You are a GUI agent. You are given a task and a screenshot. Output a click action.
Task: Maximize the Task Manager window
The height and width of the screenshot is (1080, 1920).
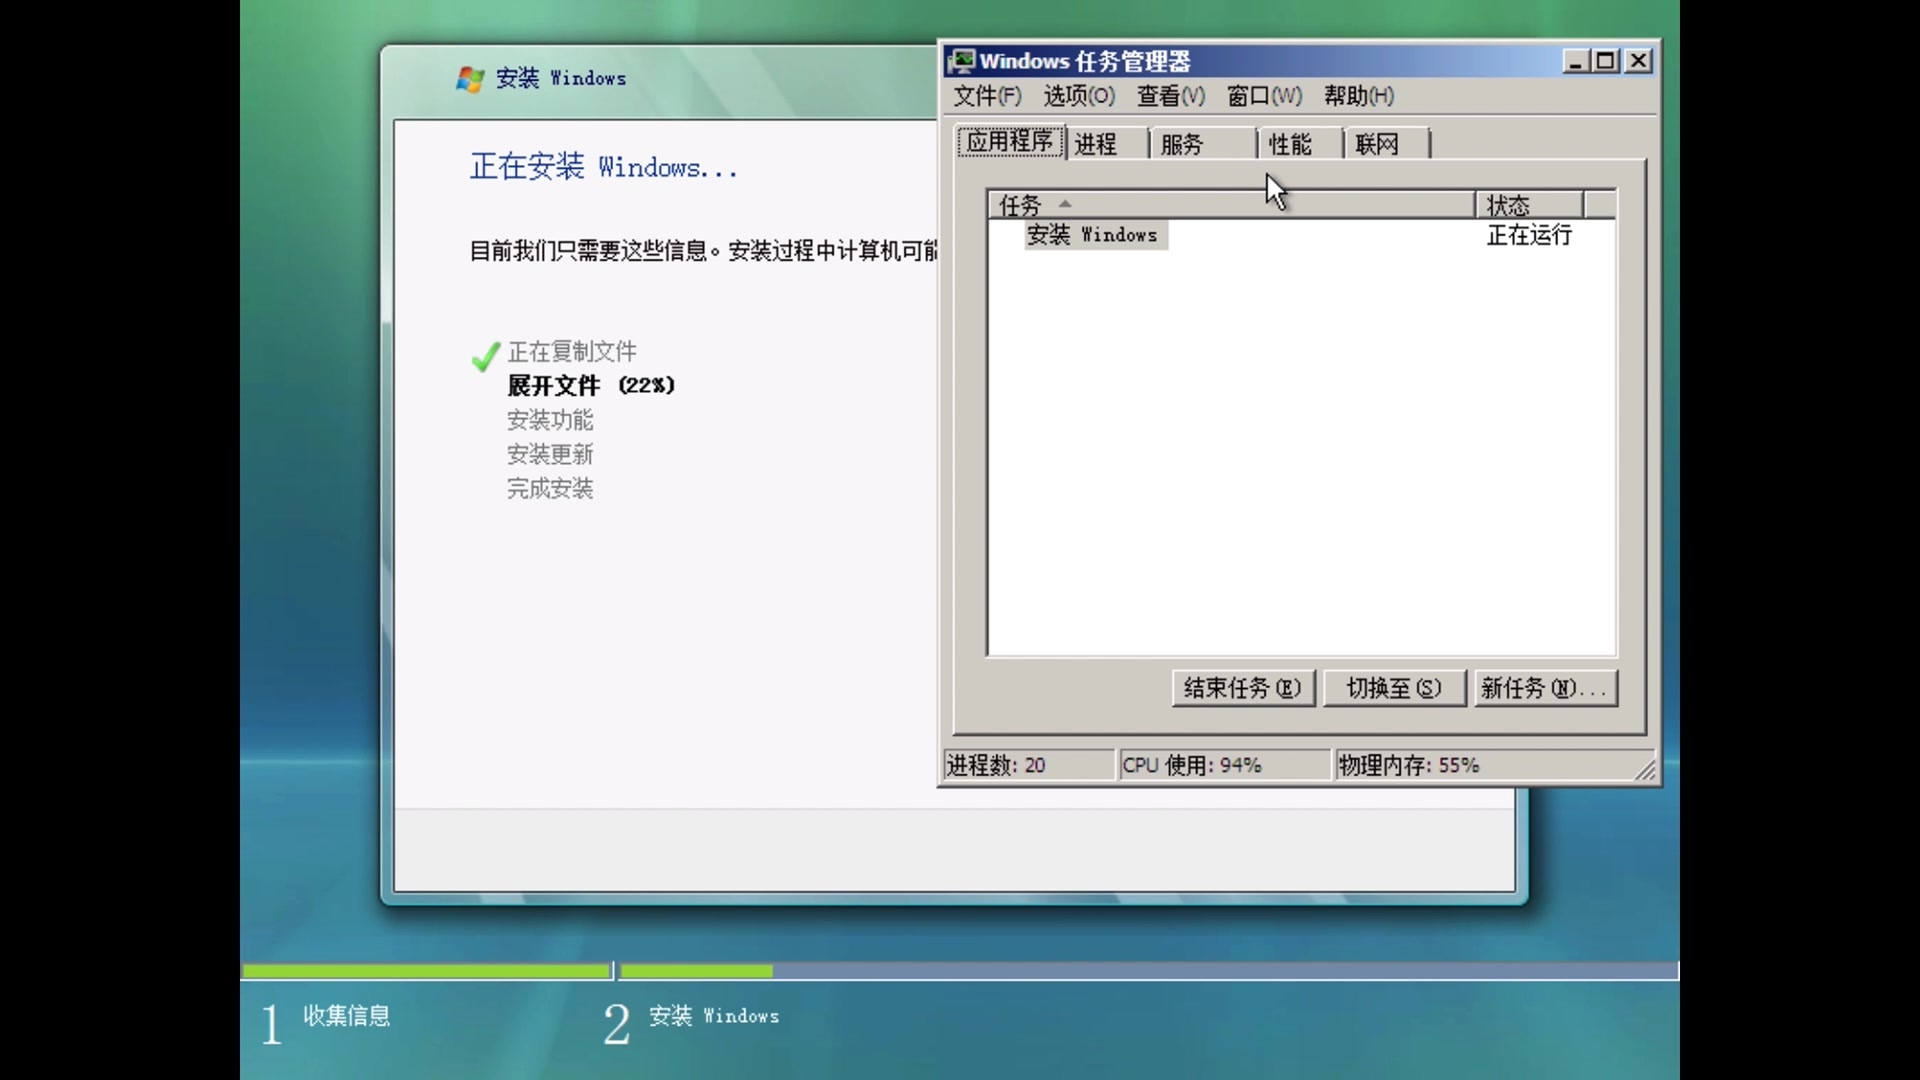click(x=1605, y=61)
